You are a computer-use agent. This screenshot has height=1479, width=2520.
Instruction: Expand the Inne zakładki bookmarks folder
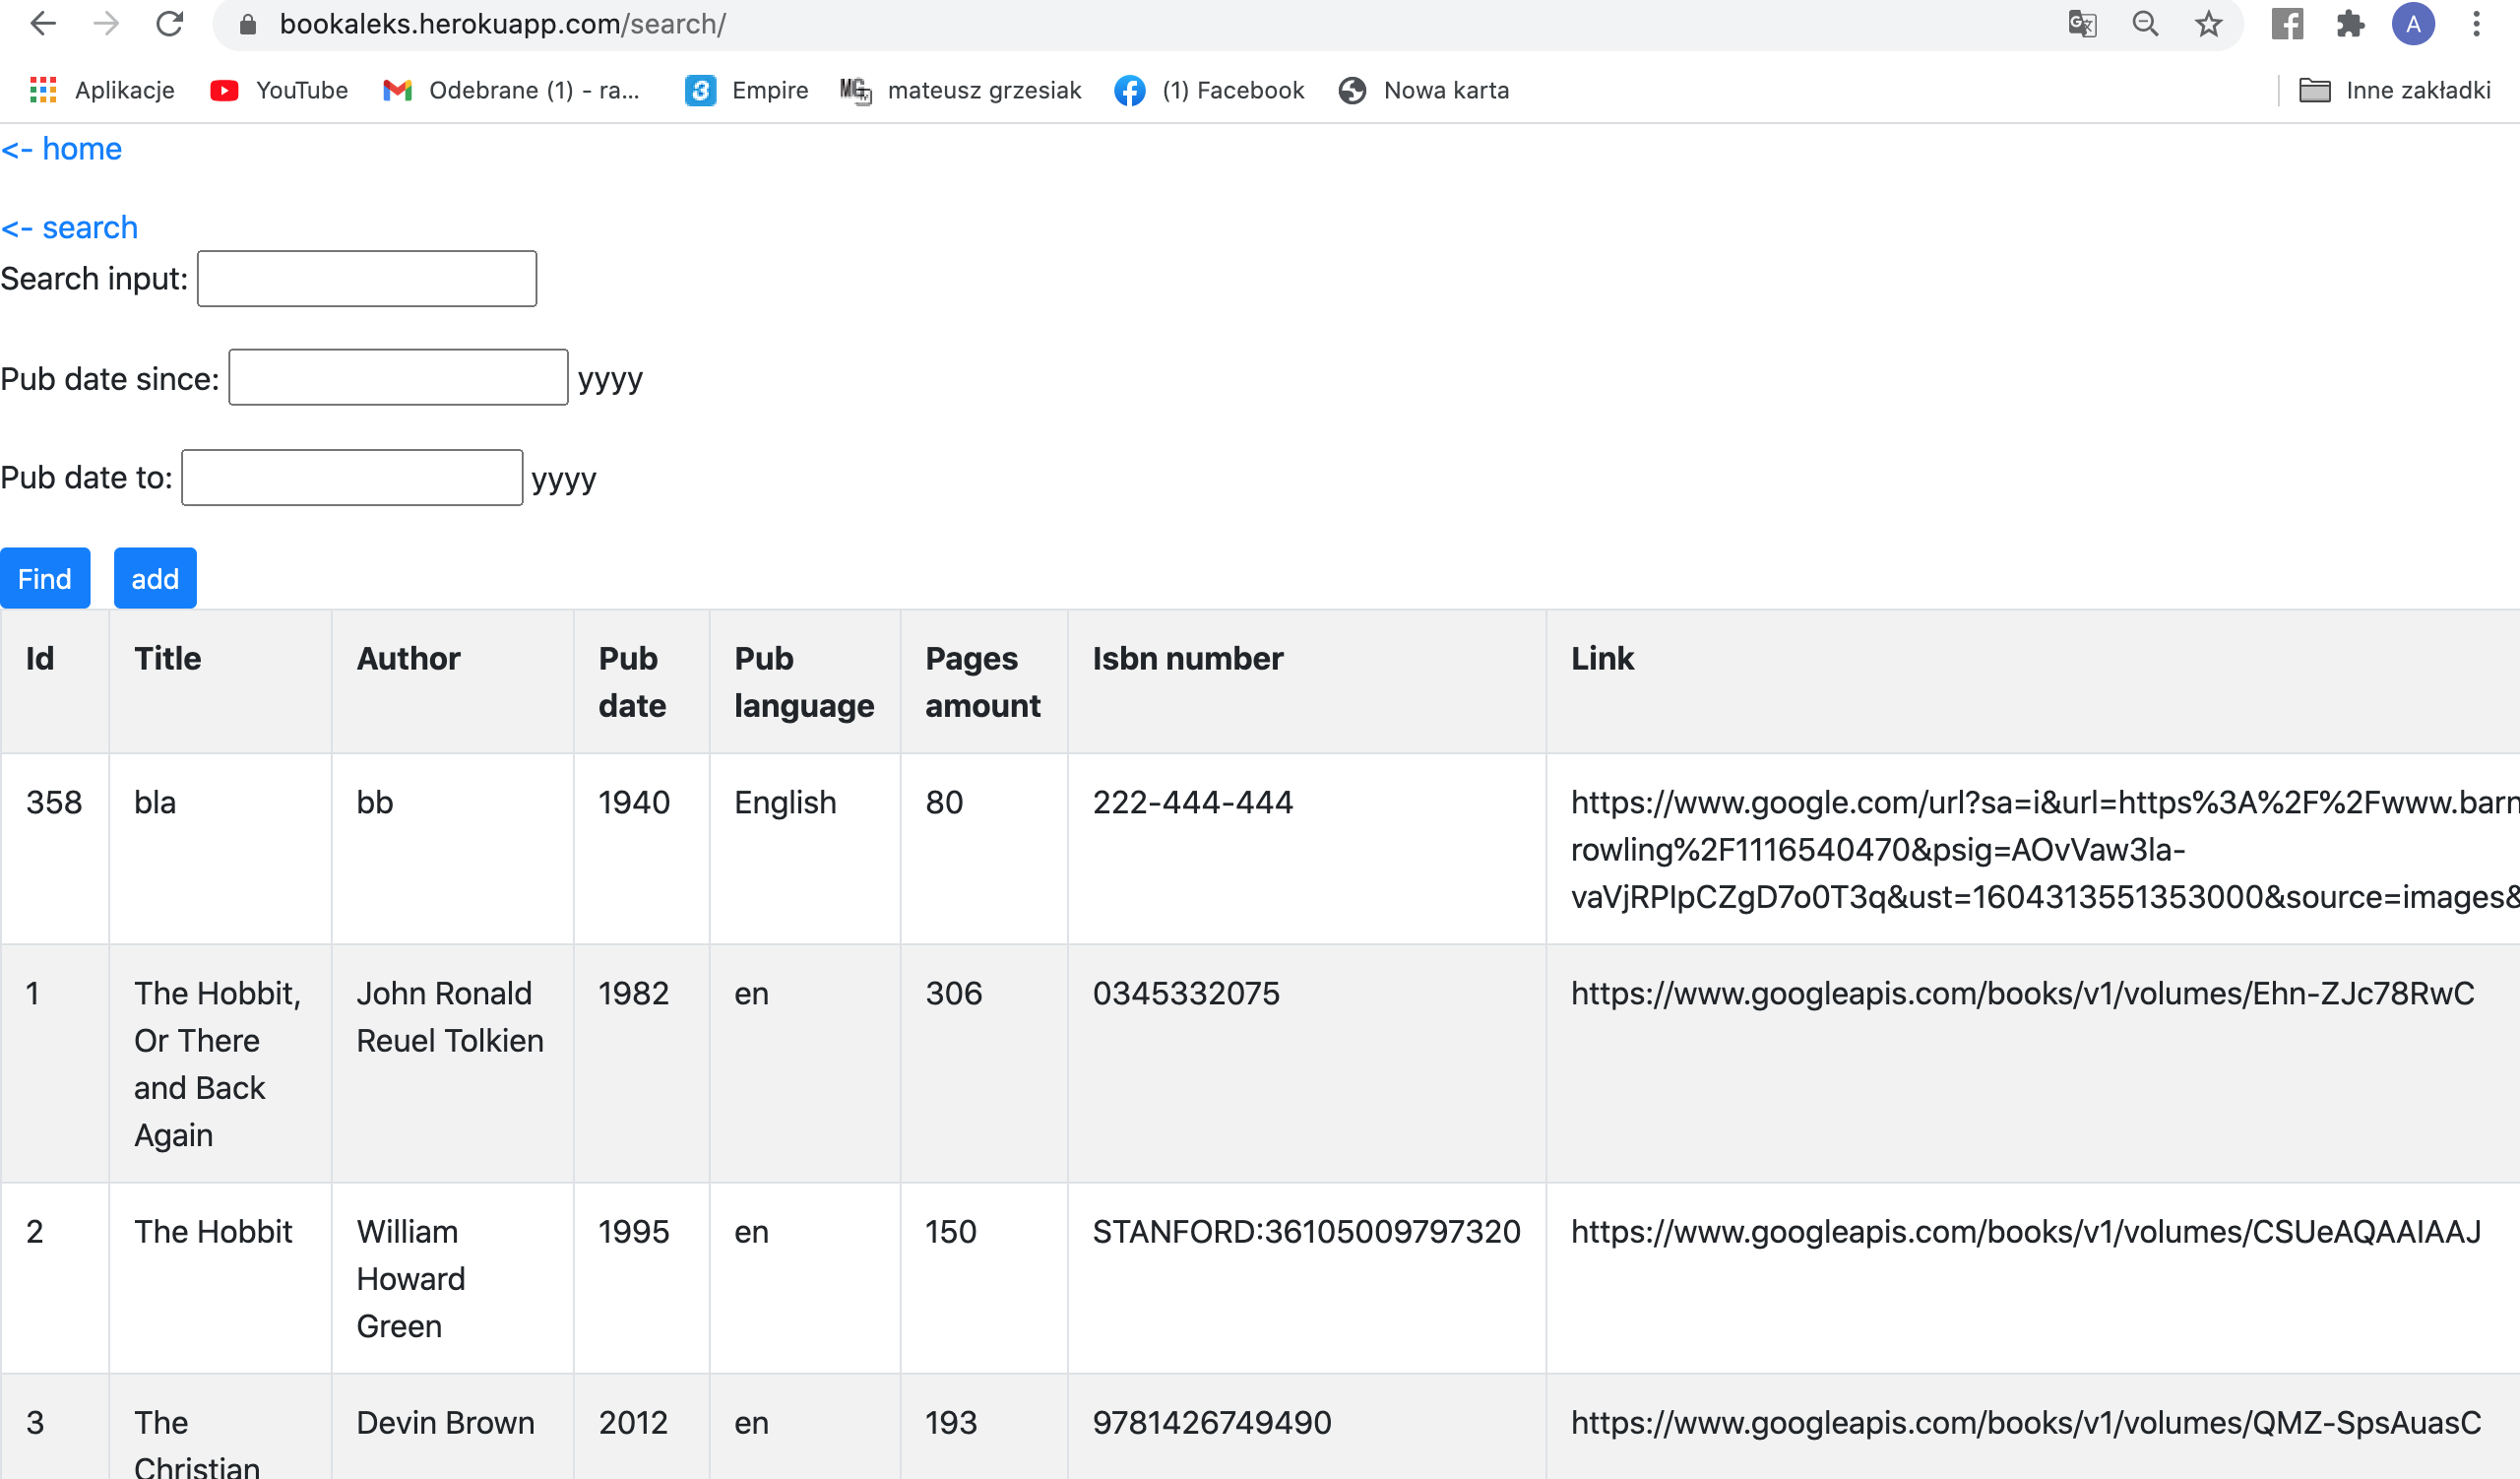coord(2394,90)
